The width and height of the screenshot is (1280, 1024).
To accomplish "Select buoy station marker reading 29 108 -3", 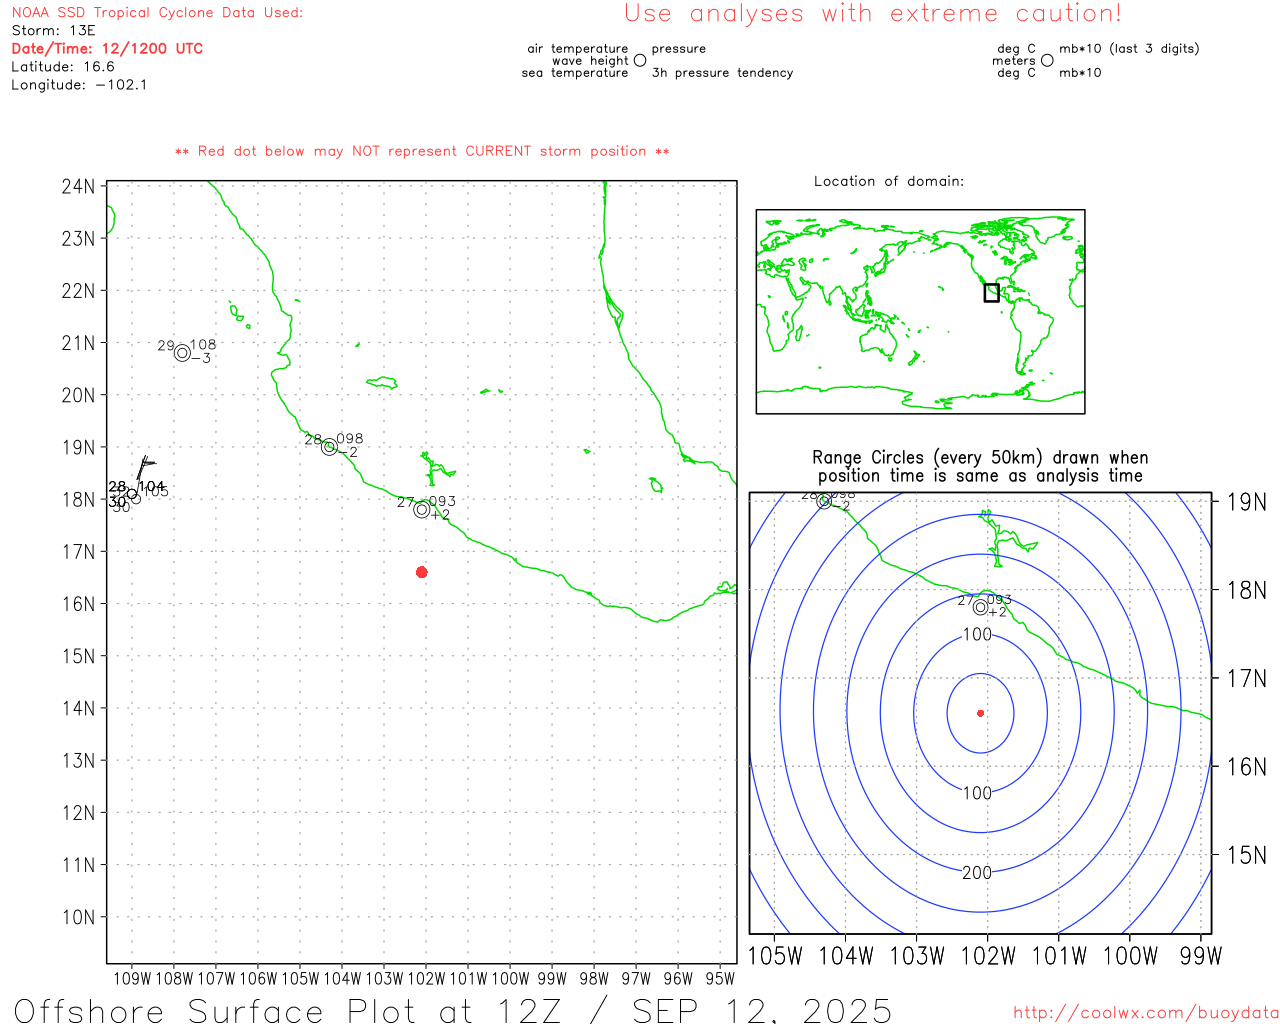I will tap(182, 353).
